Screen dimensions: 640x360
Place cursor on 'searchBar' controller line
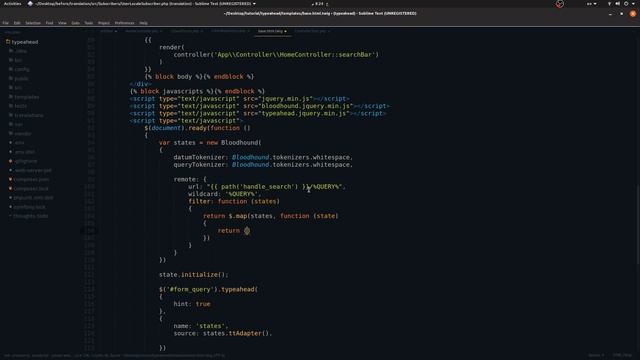[276, 54]
